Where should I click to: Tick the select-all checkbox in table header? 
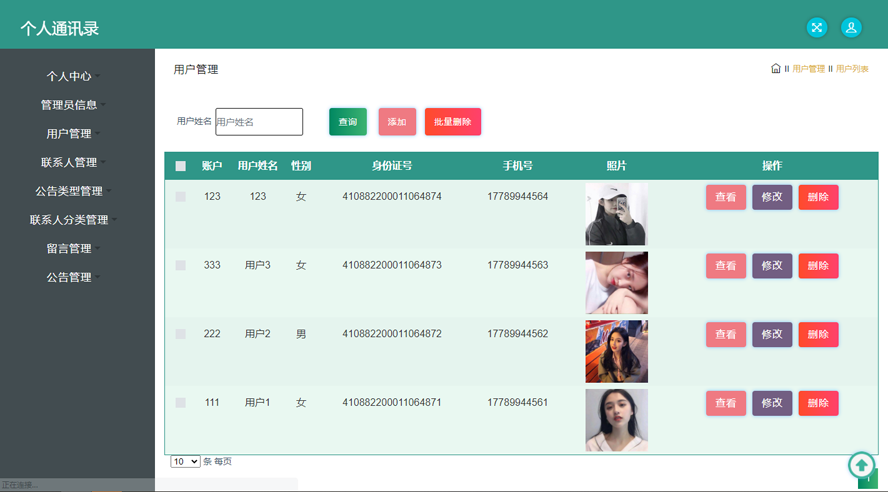coord(181,166)
